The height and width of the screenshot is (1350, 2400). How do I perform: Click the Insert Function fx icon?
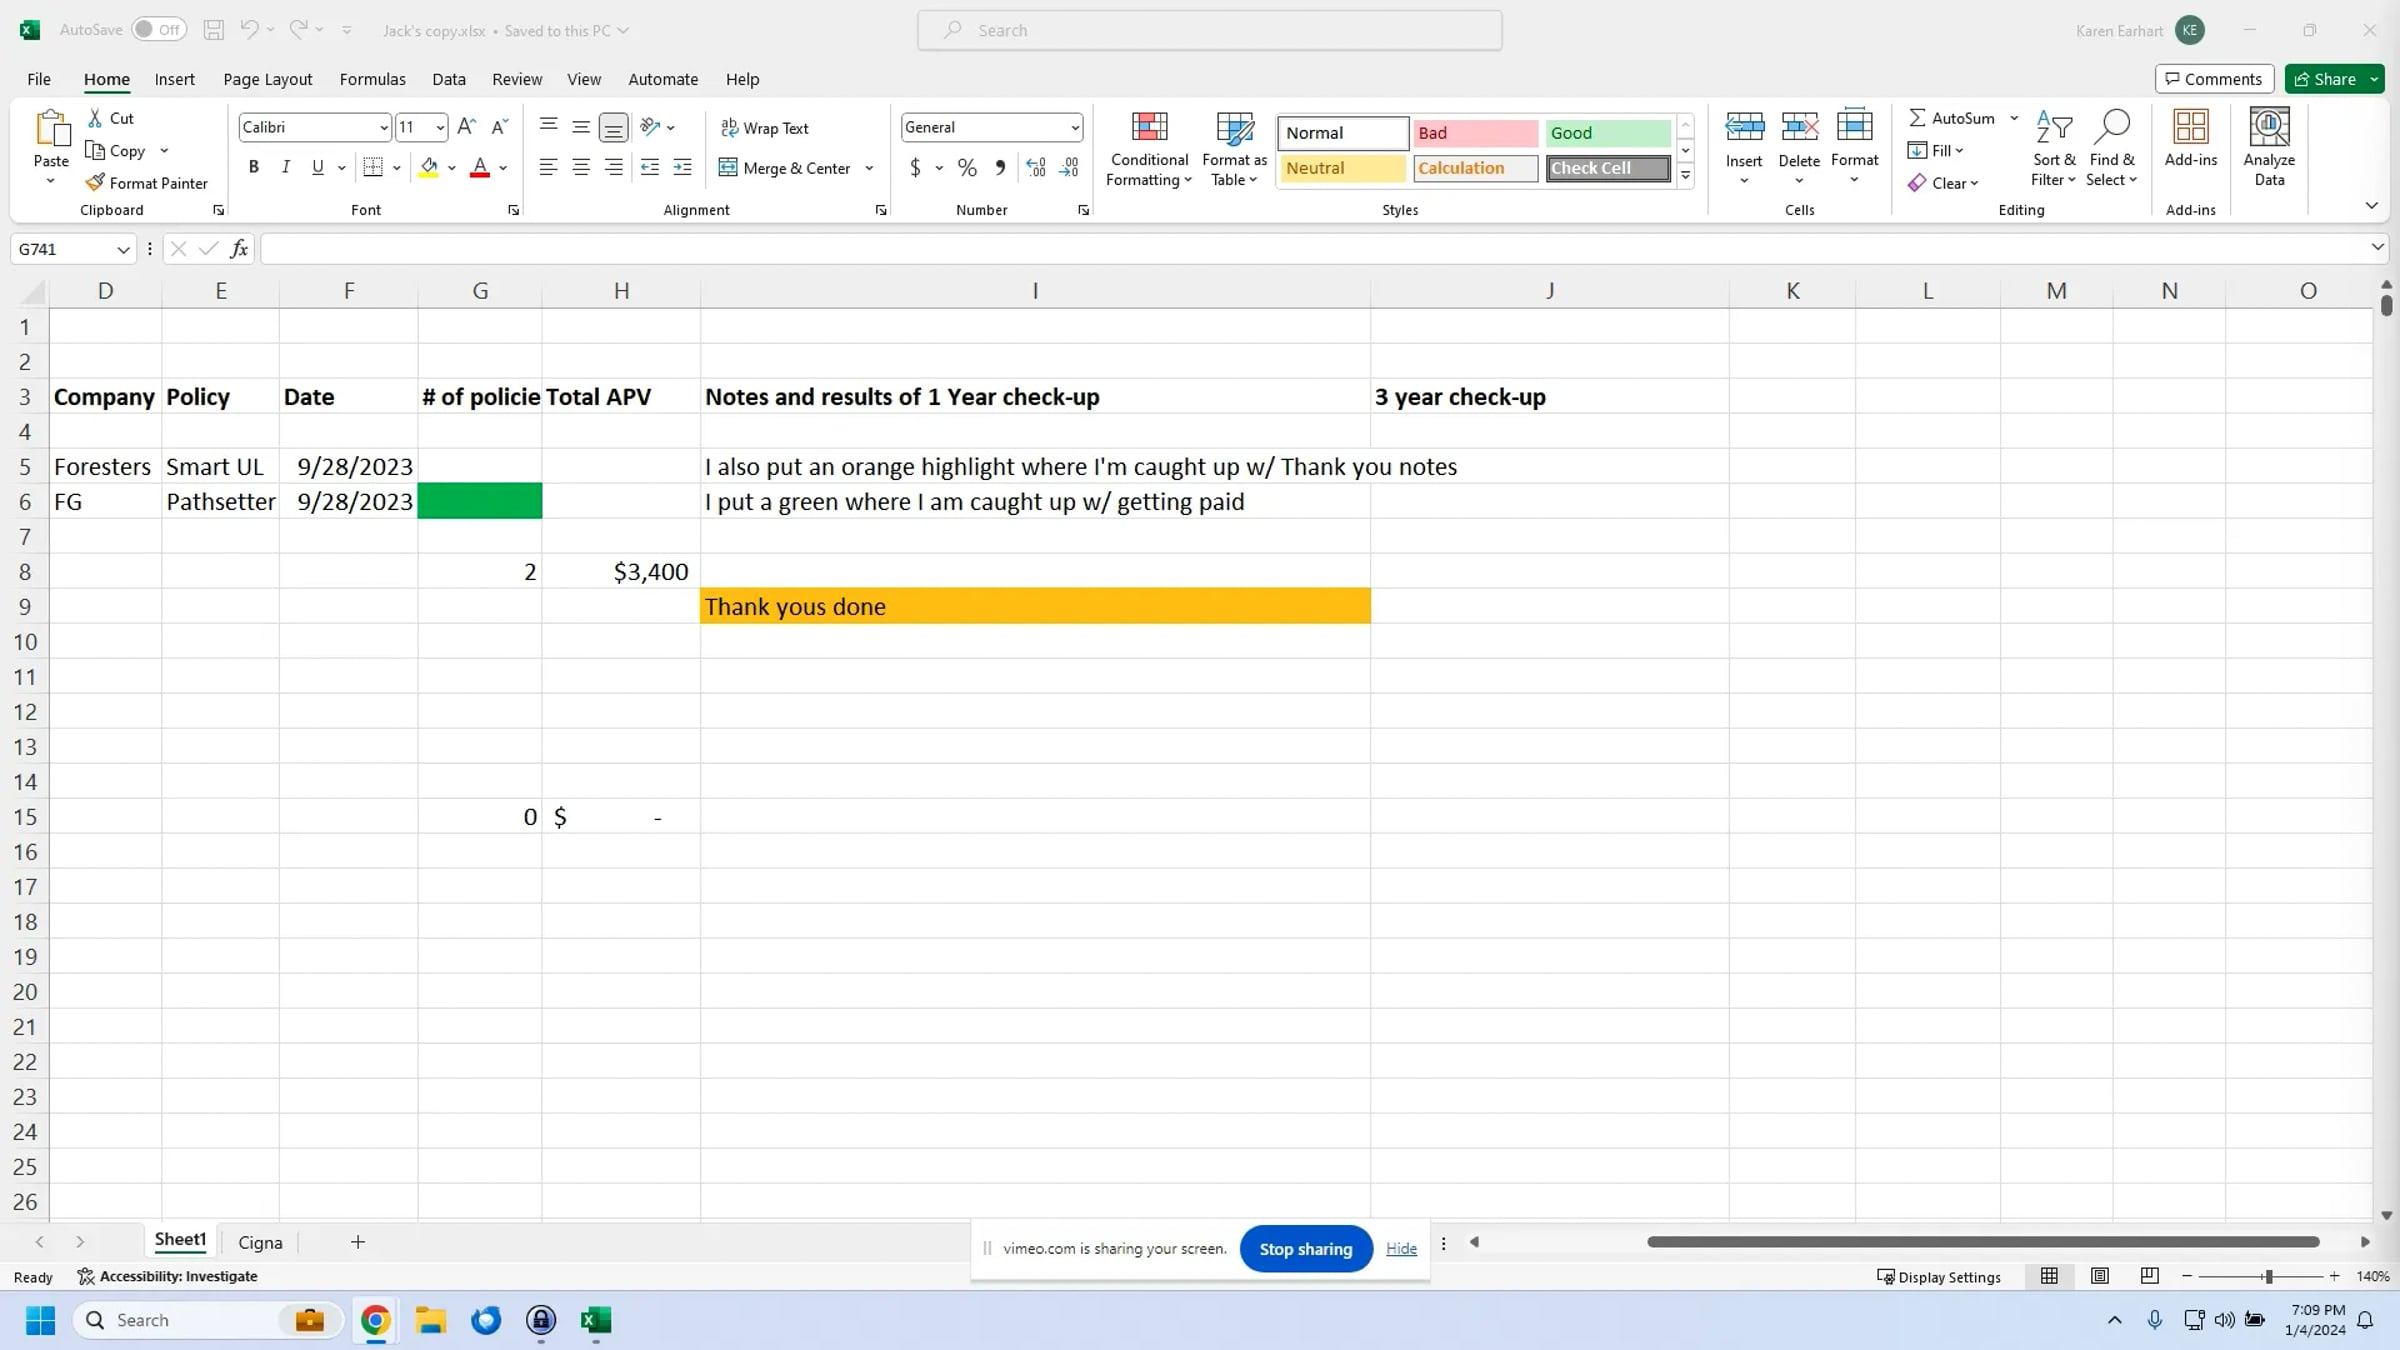[239, 249]
